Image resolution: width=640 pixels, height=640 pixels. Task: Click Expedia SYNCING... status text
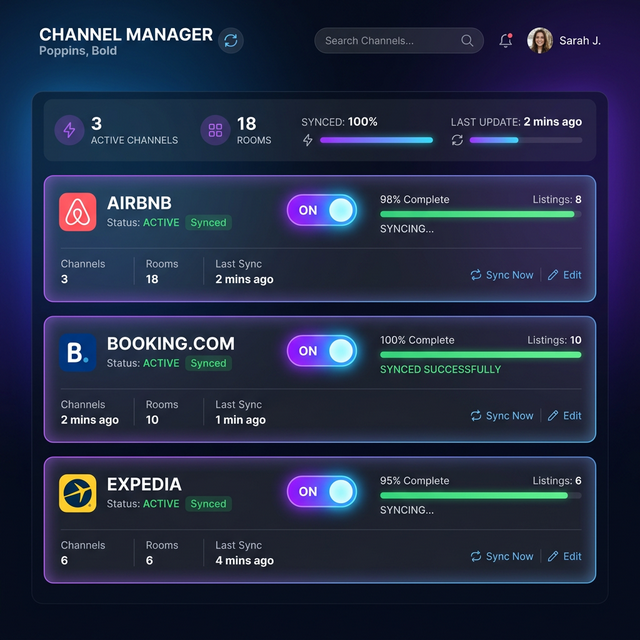click(407, 510)
